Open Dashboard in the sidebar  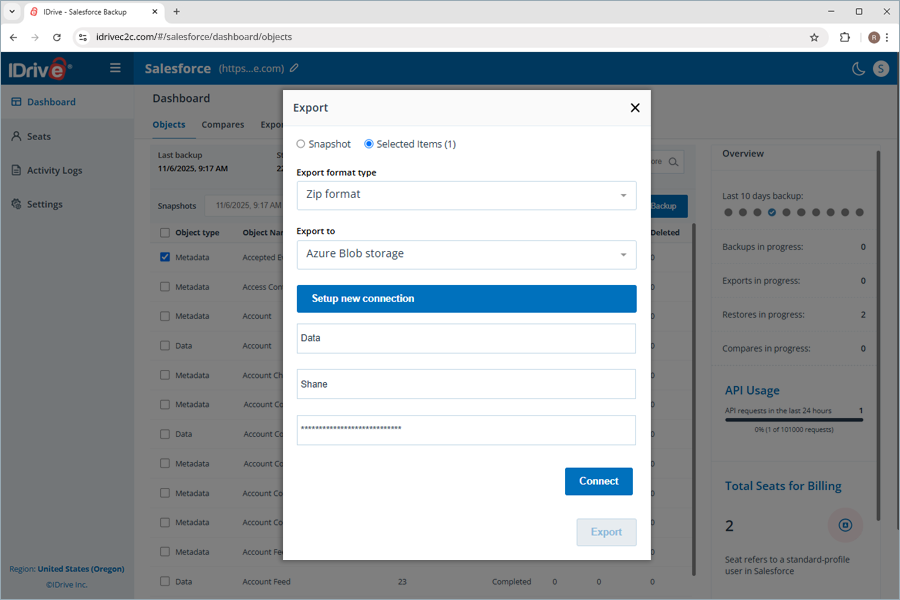click(67, 102)
